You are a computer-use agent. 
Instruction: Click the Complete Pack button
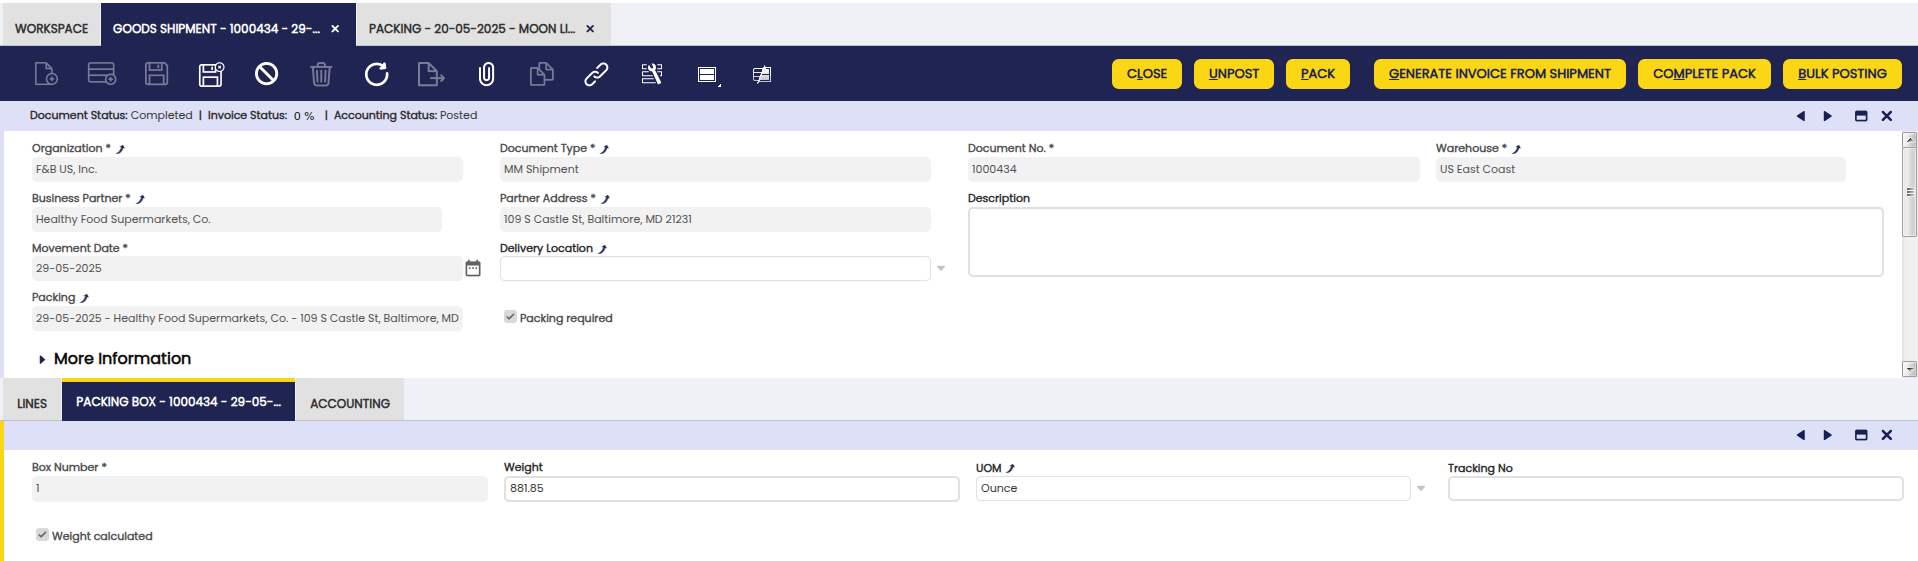1703,74
